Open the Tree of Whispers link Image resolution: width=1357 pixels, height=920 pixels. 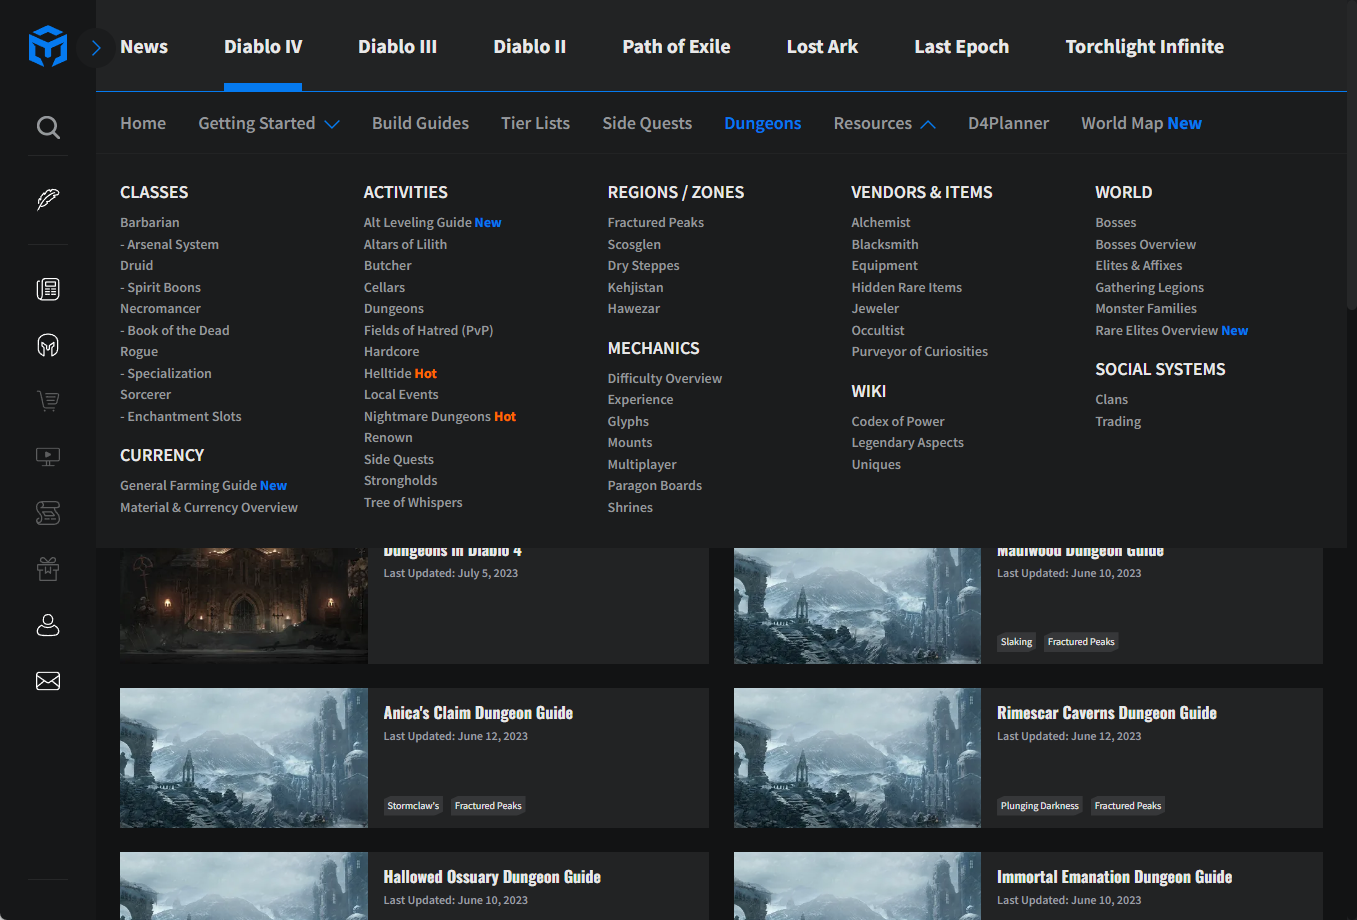pyautogui.click(x=413, y=502)
